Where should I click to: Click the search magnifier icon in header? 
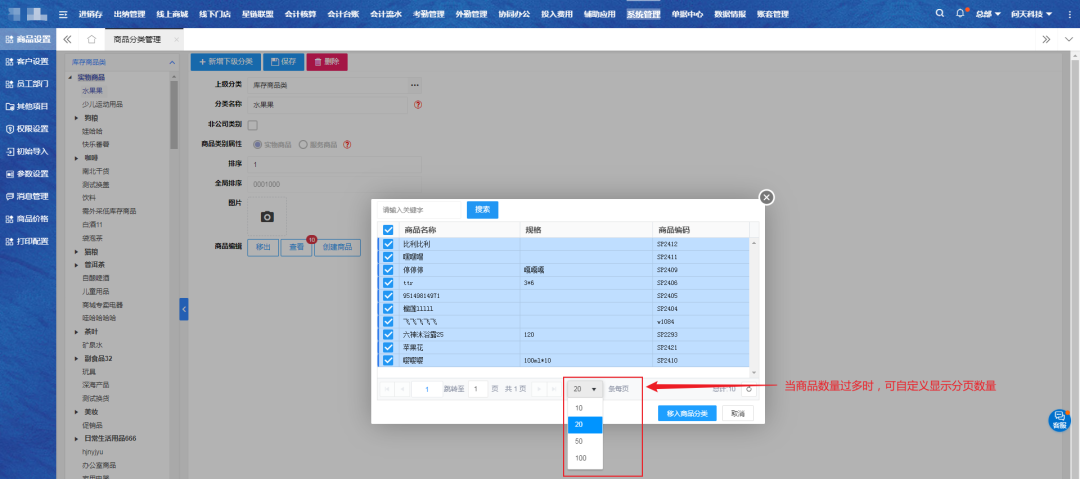coord(939,14)
